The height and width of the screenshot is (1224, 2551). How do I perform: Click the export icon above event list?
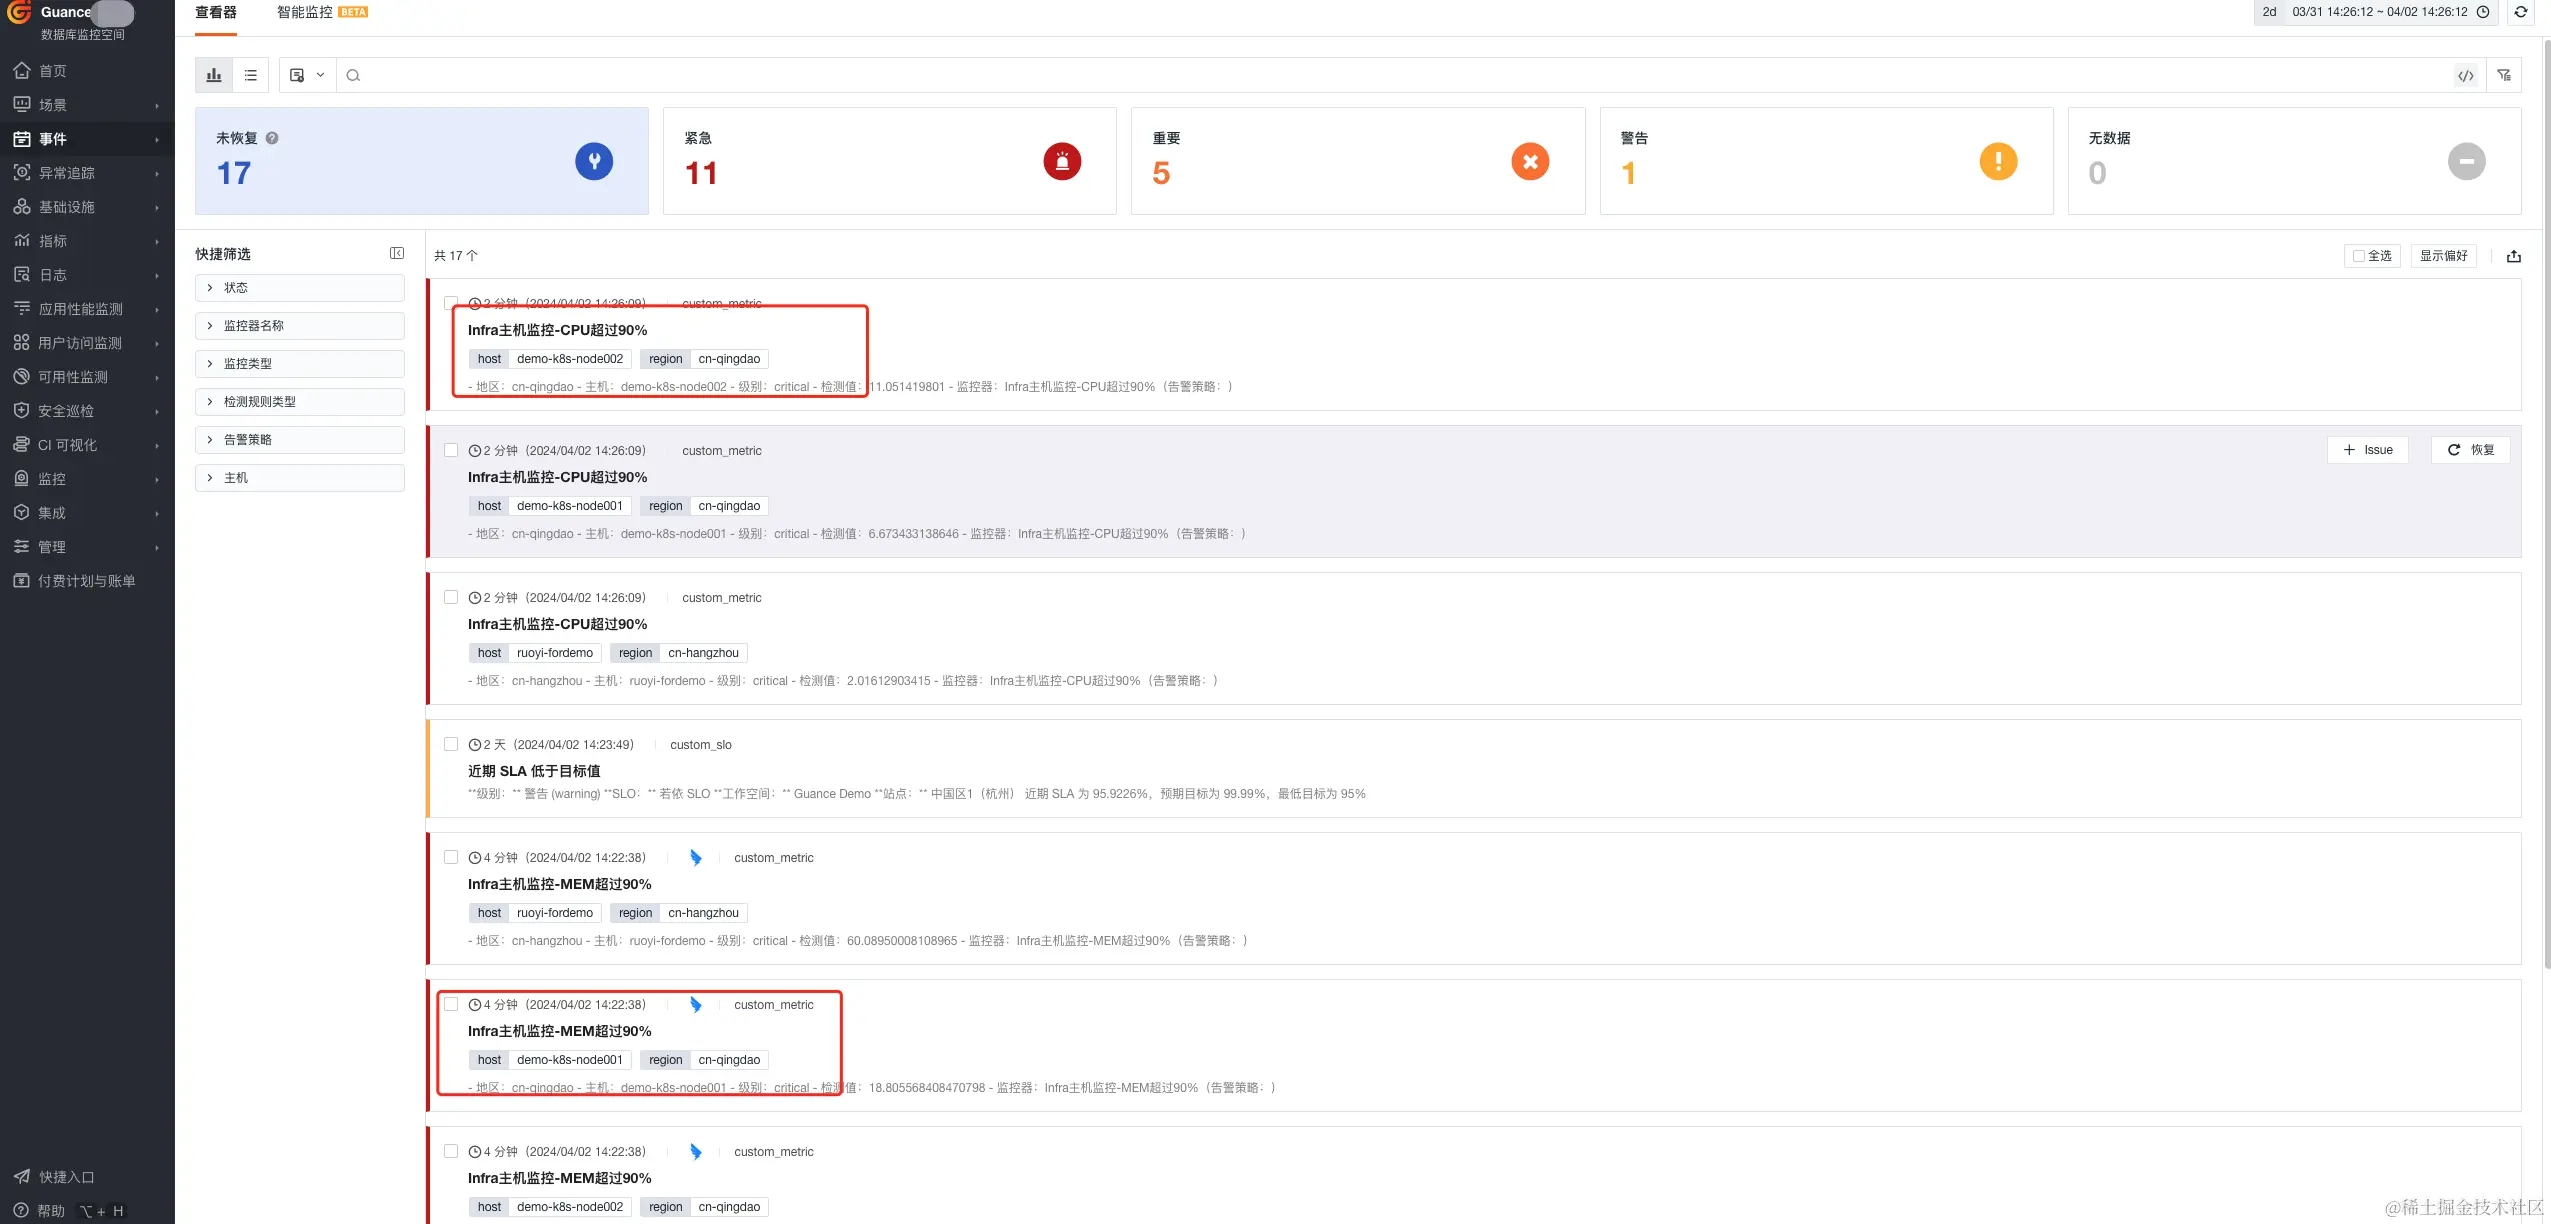pos(2514,256)
